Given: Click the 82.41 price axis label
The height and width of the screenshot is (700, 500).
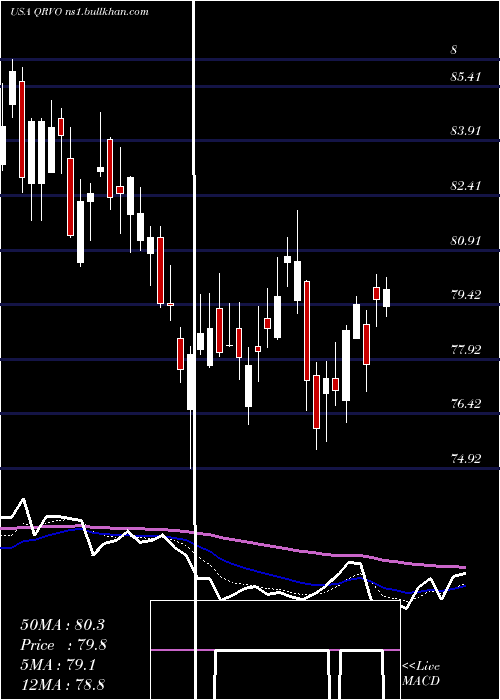Looking at the screenshot, I should (x=466, y=186).
